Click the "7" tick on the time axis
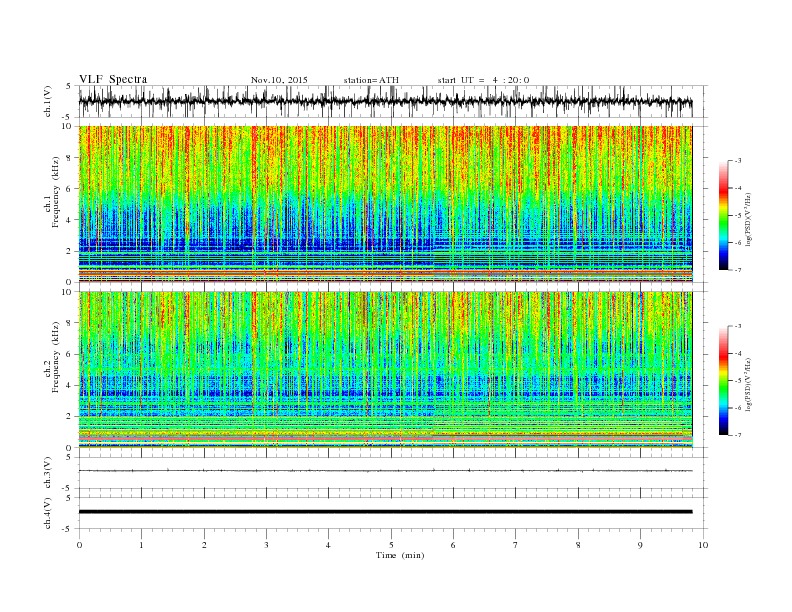Image resolution: width=792 pixels, height=612 pixels. [516, 545]
